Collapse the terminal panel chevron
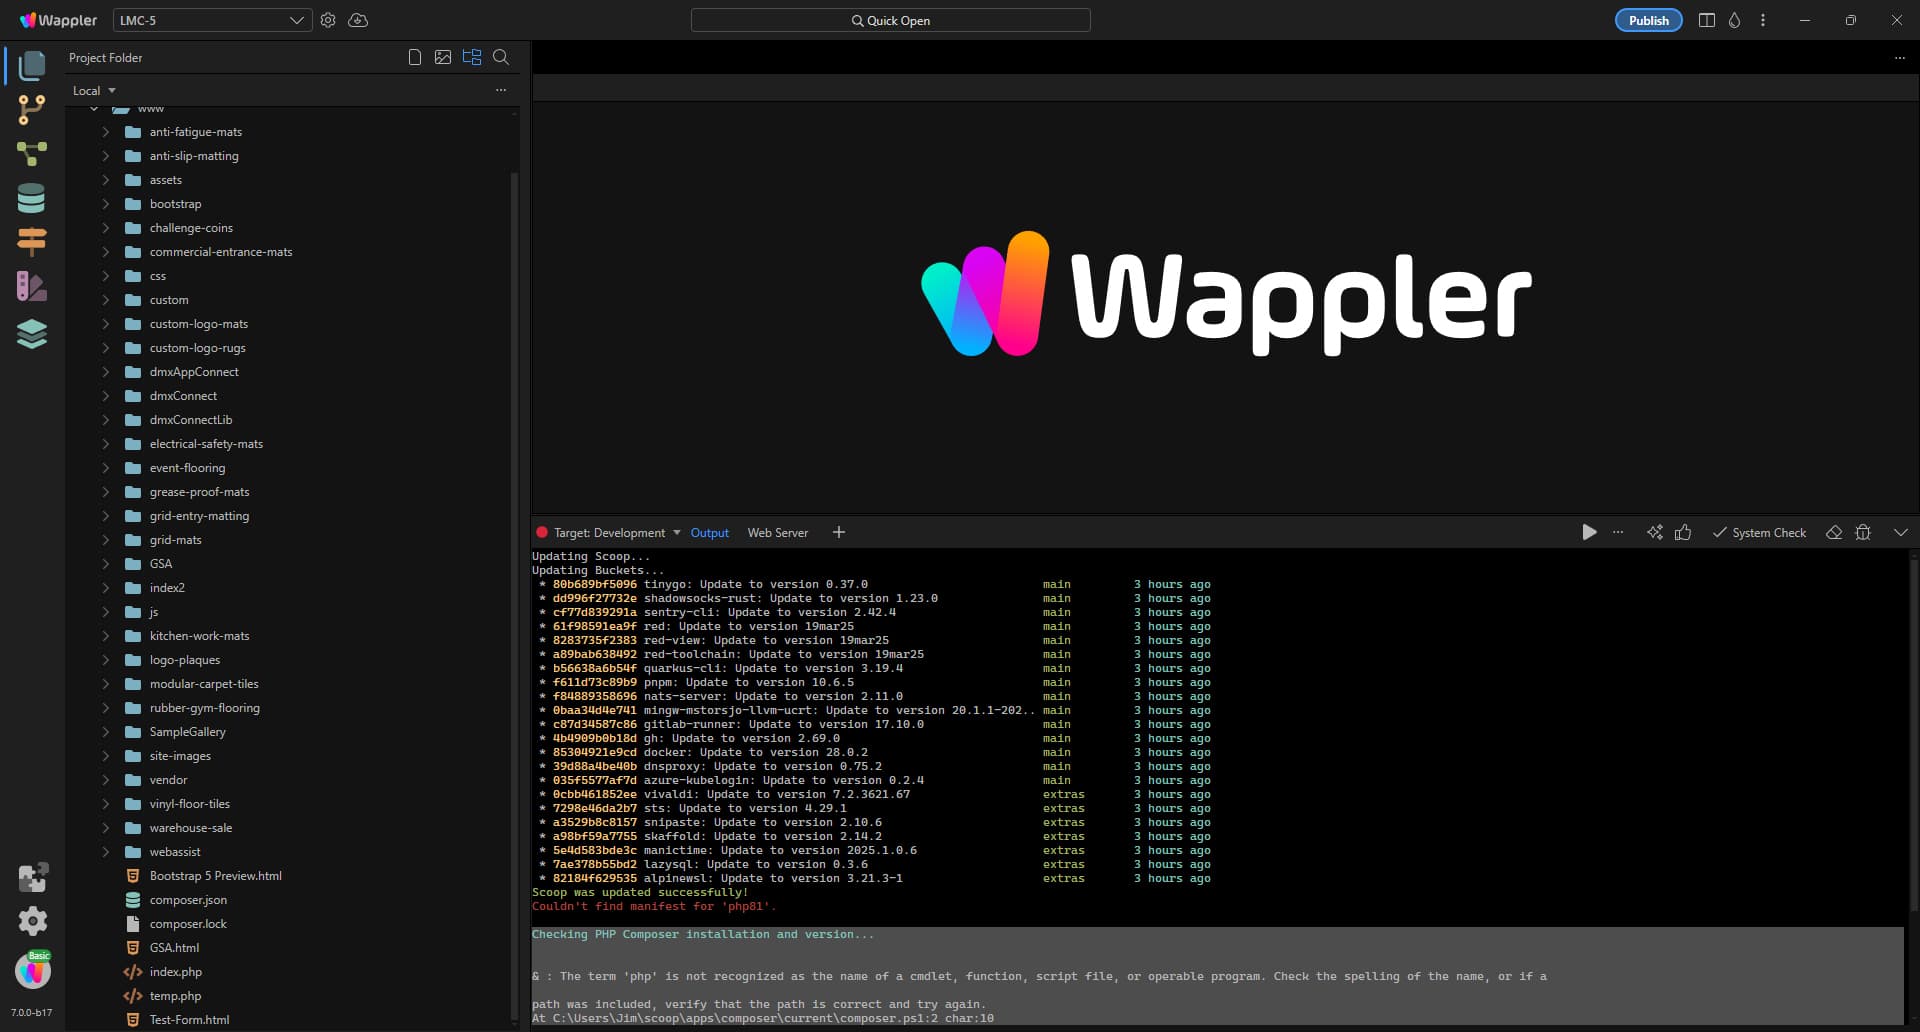 pyautogui.click(x=1901, y=533)
